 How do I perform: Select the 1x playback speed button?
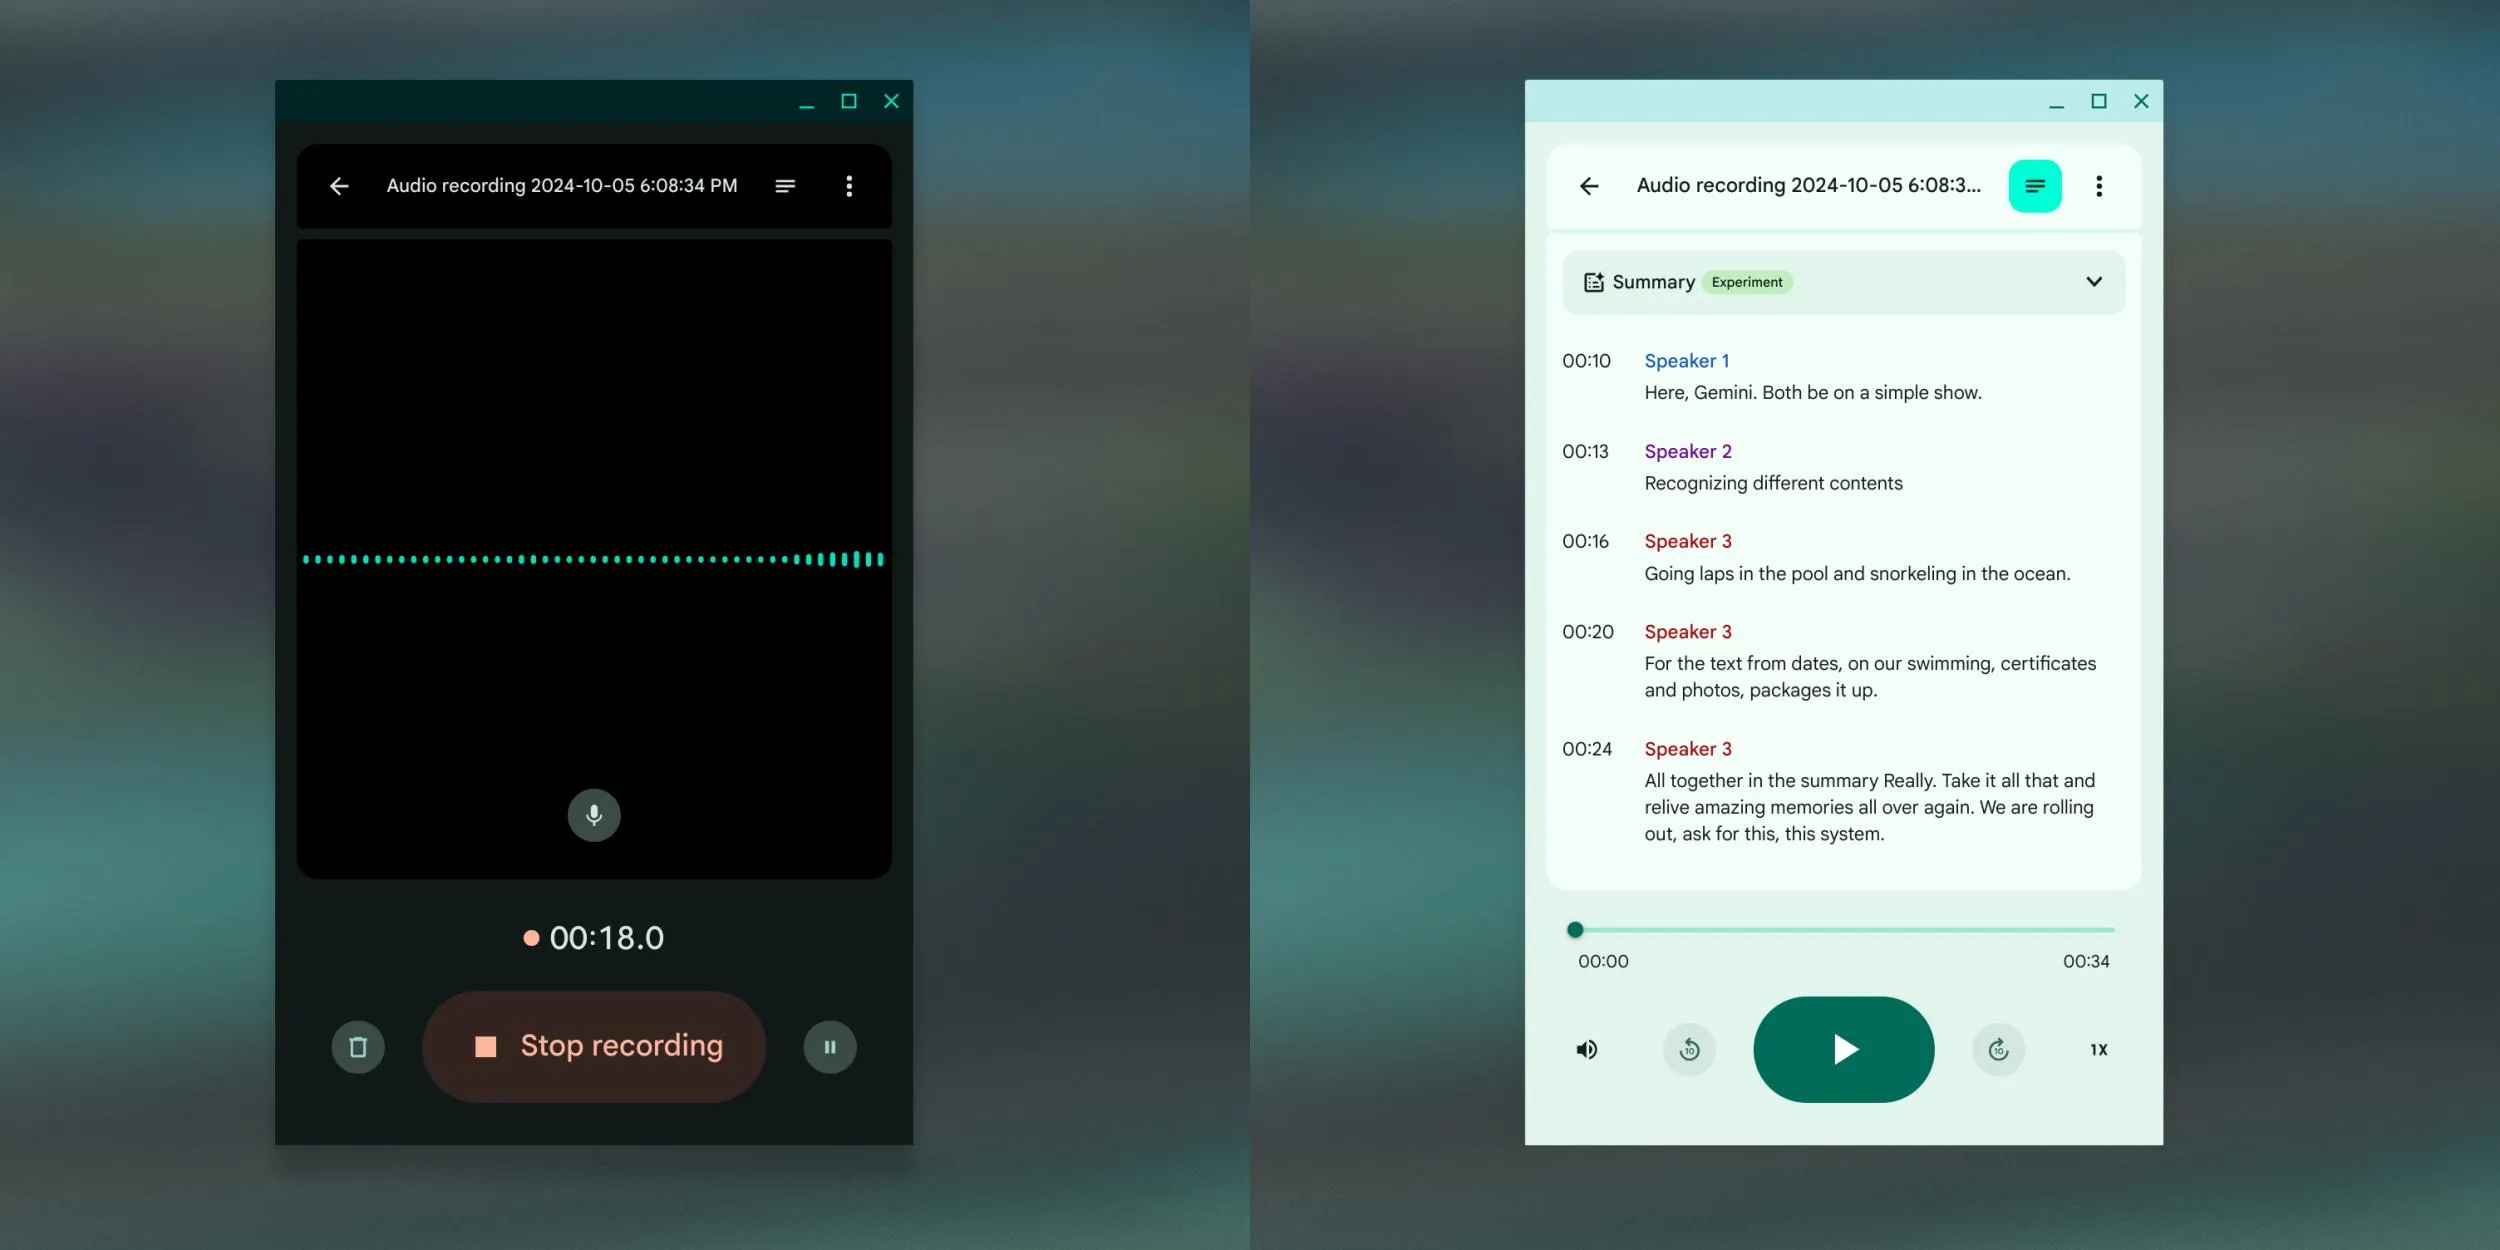pyautogui.click(x=2098, y=1049)
